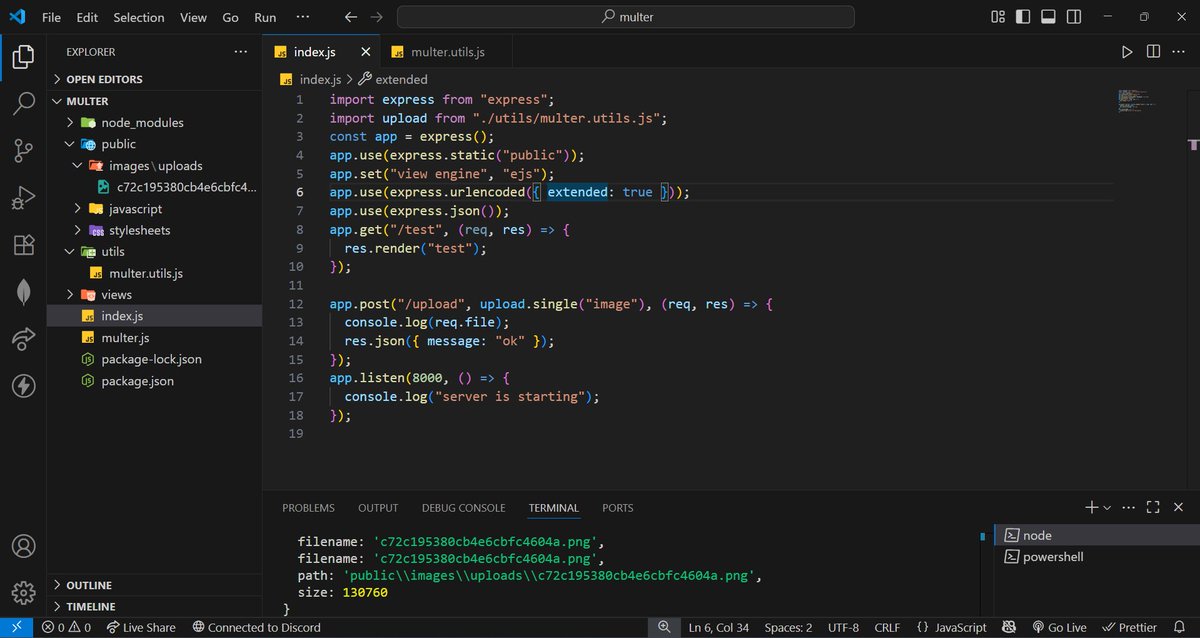1200x638 pixels.
Task: Open package.json in the explorer
Action: pyautogui.click(x=154, y=381)
